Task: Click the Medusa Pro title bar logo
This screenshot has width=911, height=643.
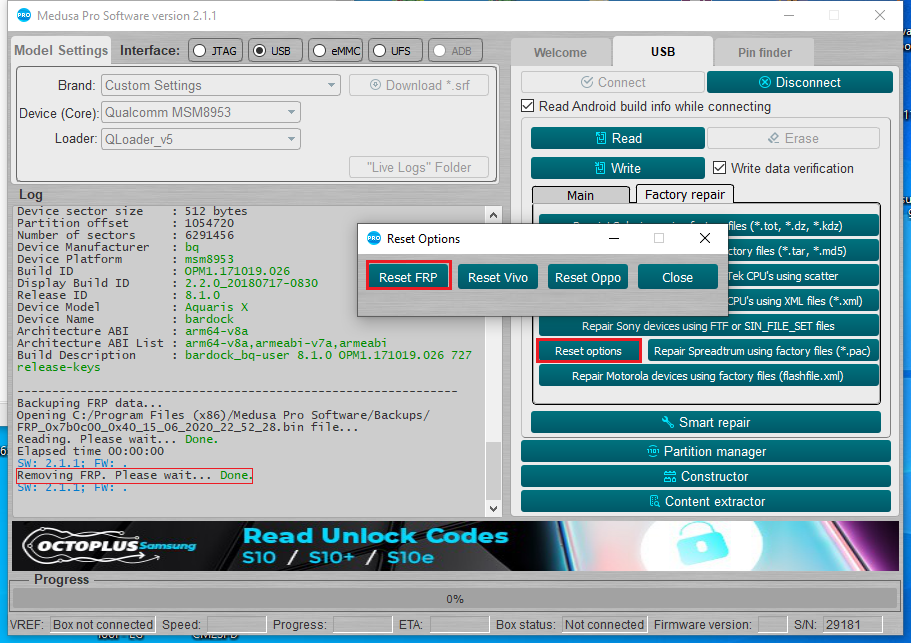Action: (24, 15)
